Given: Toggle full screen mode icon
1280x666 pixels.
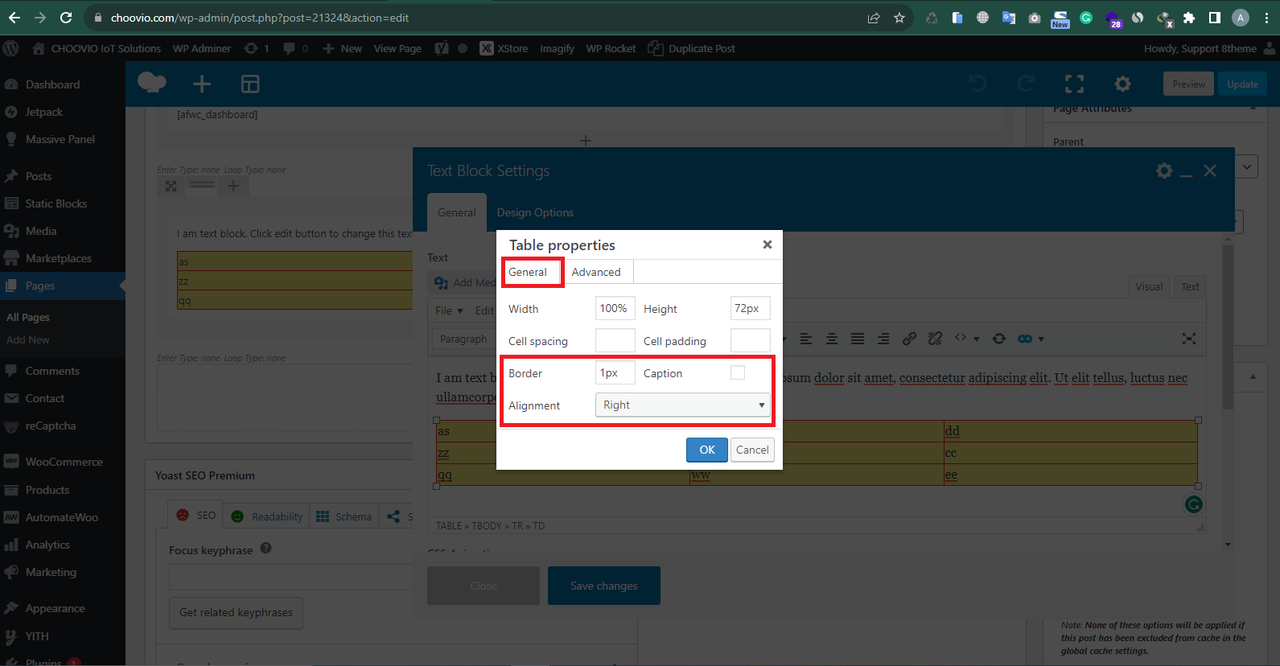Looking at the screenshot, I should click(x=1074, y=84).
